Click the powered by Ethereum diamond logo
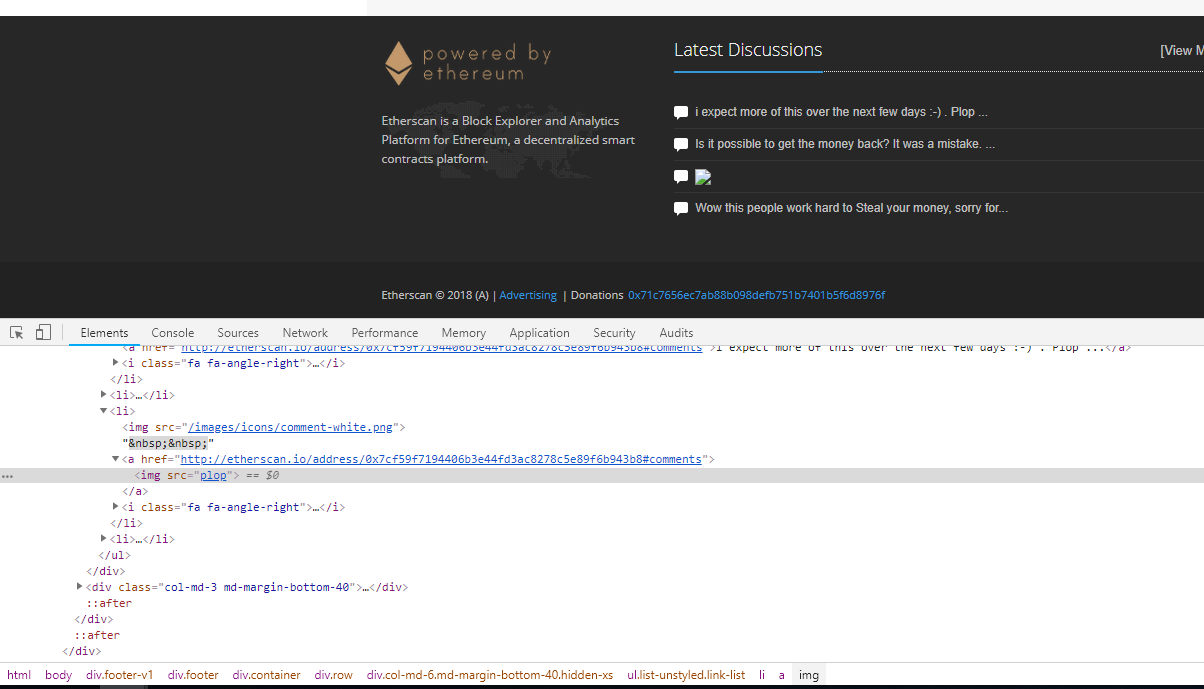This screenshot has height=689, width=1204. point(398,62)
